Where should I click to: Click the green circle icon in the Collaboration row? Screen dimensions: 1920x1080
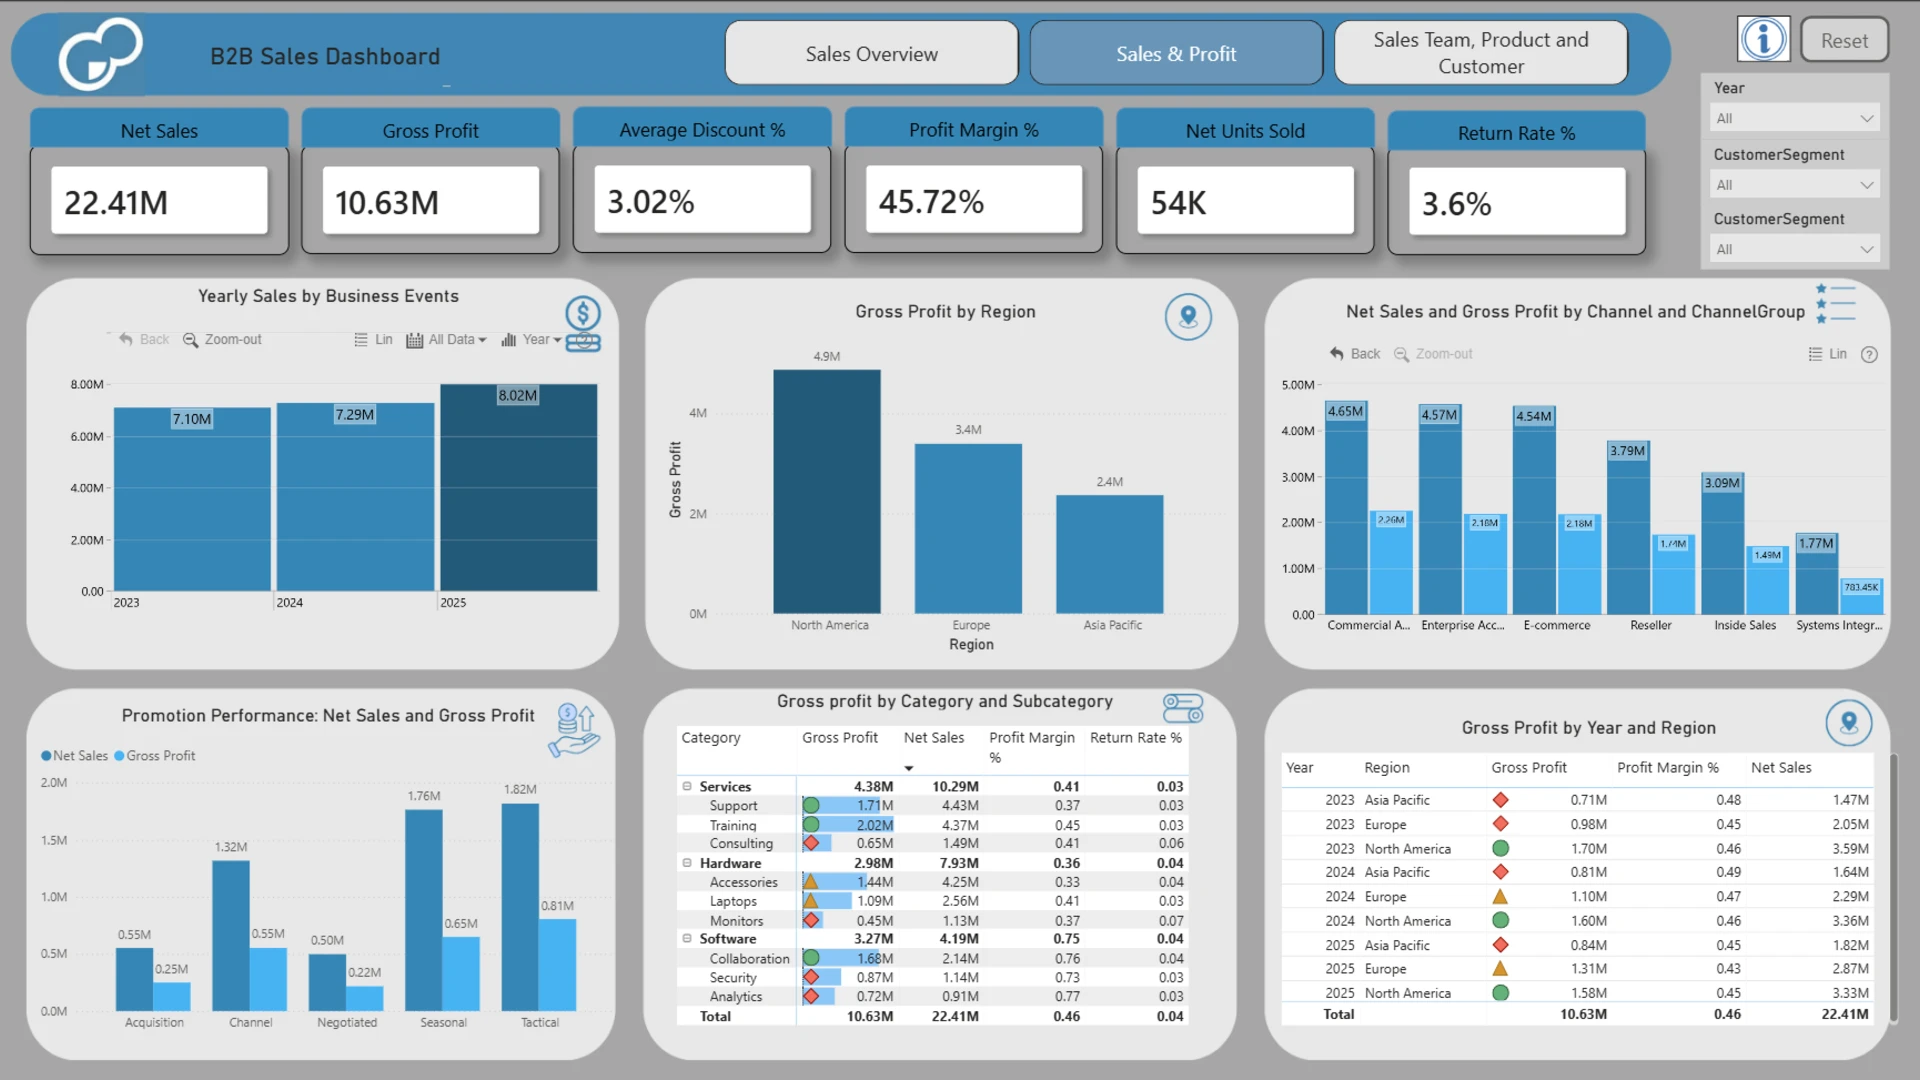coord(811,958)
